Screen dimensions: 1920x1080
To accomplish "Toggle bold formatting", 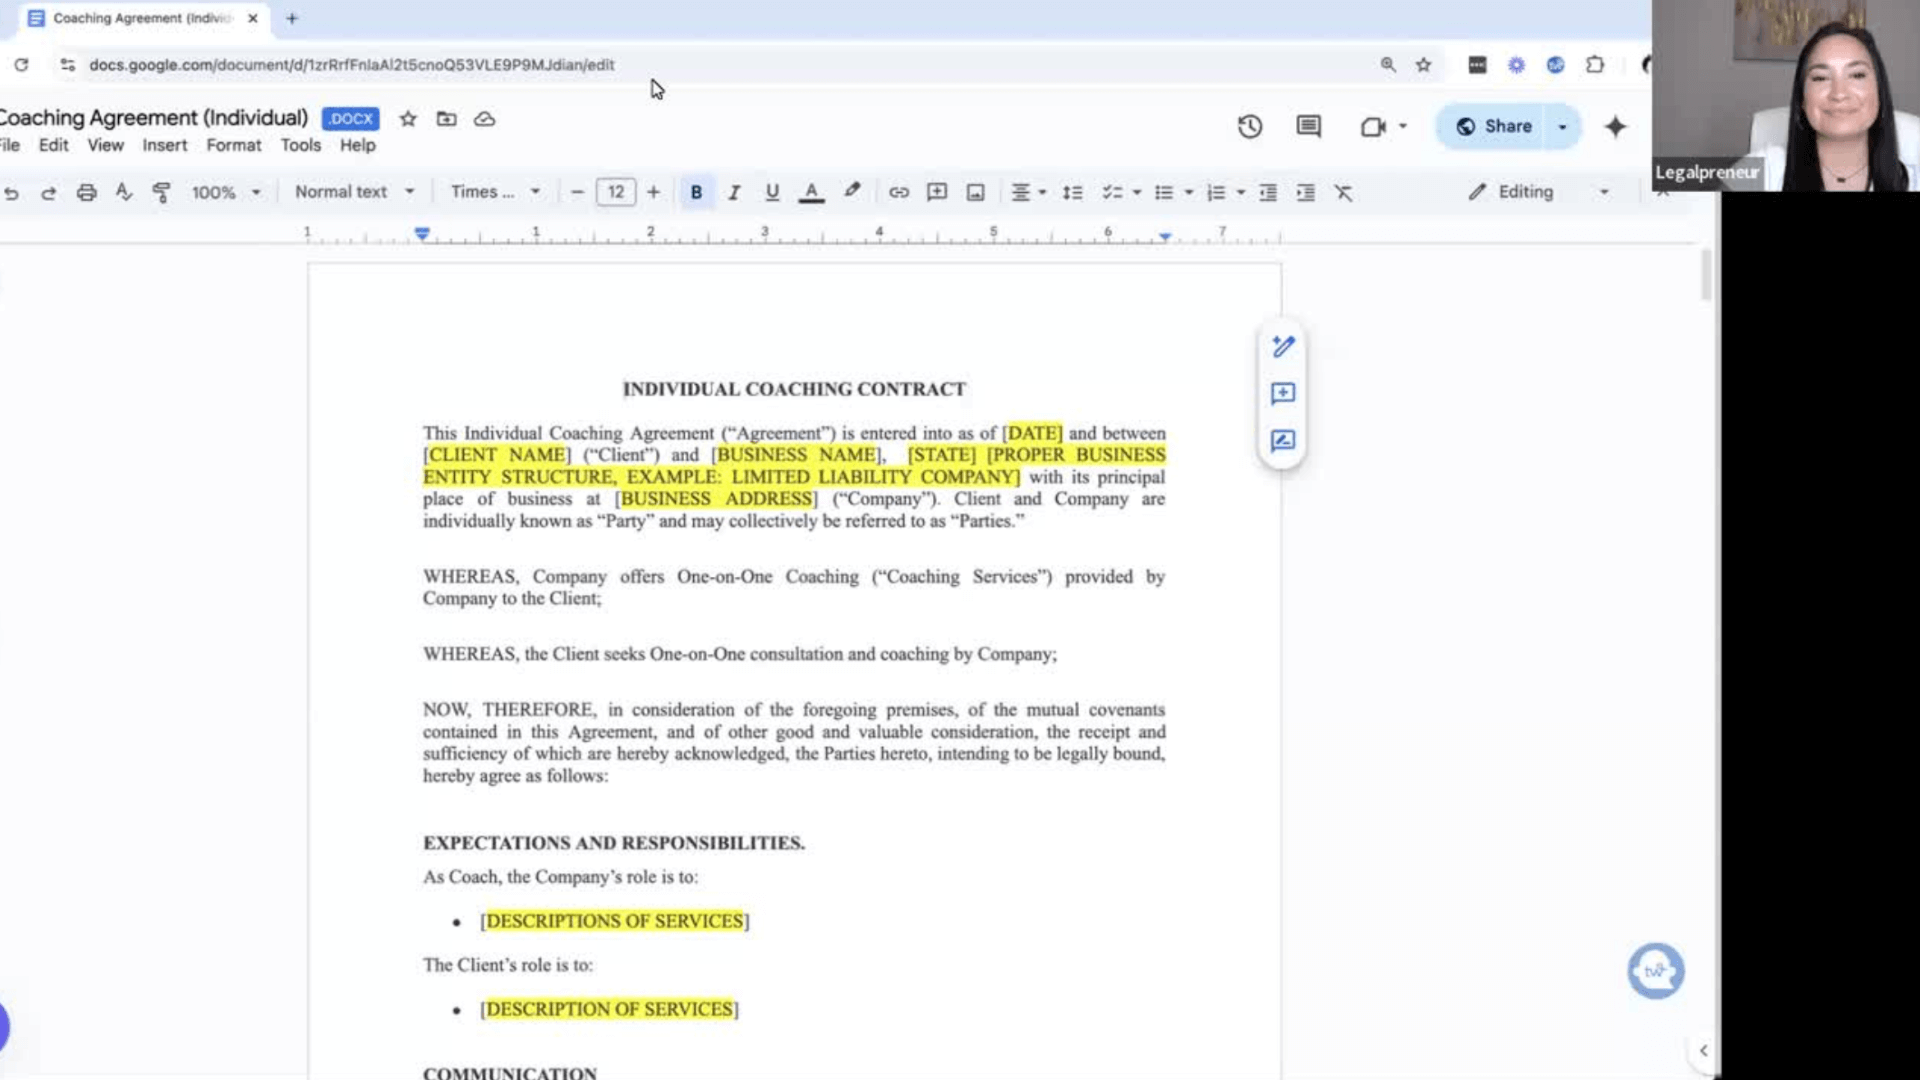I will pyautogui.click(x=696, y=192).
